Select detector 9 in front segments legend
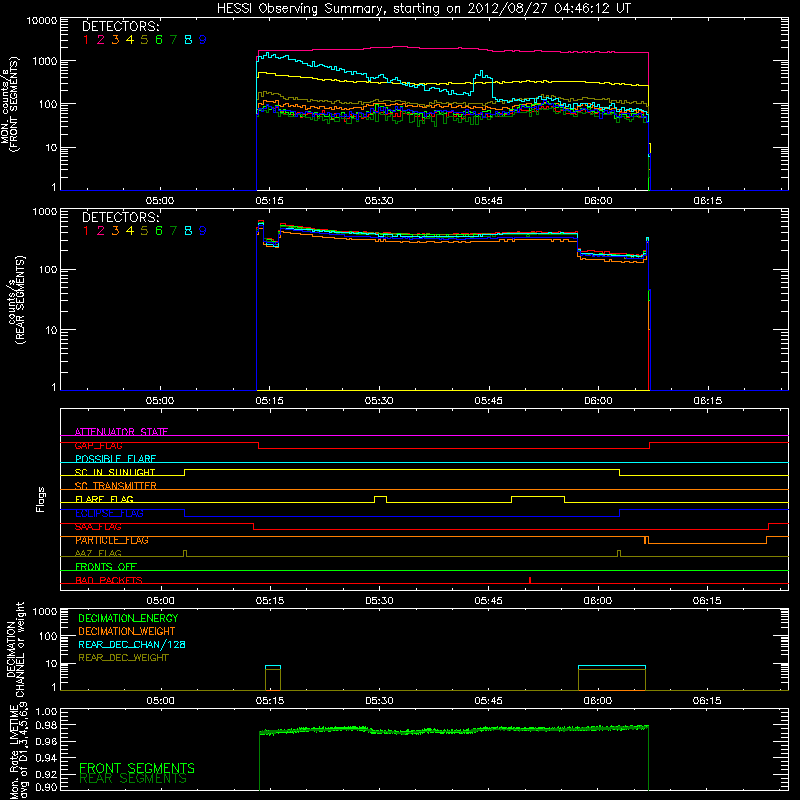The width and height of the screenshot is (800, 800). (x=203, y=40)
